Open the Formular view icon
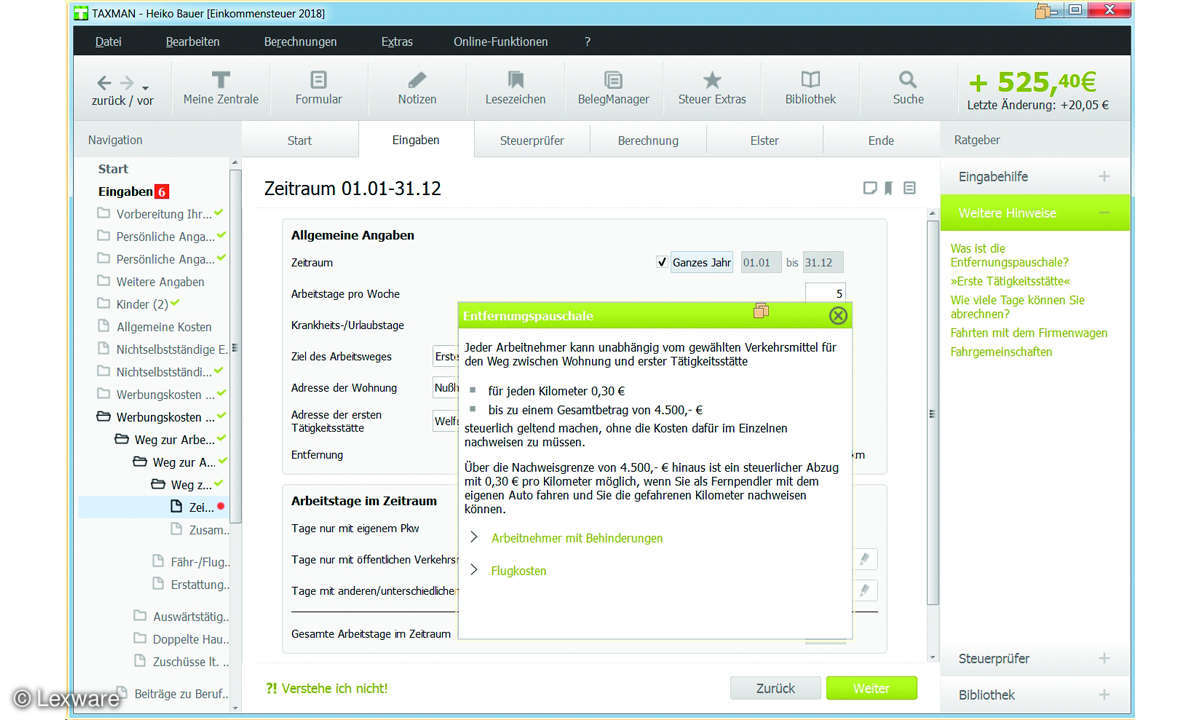Screen dimensions: 1200x720 click(x=318, y=88)
